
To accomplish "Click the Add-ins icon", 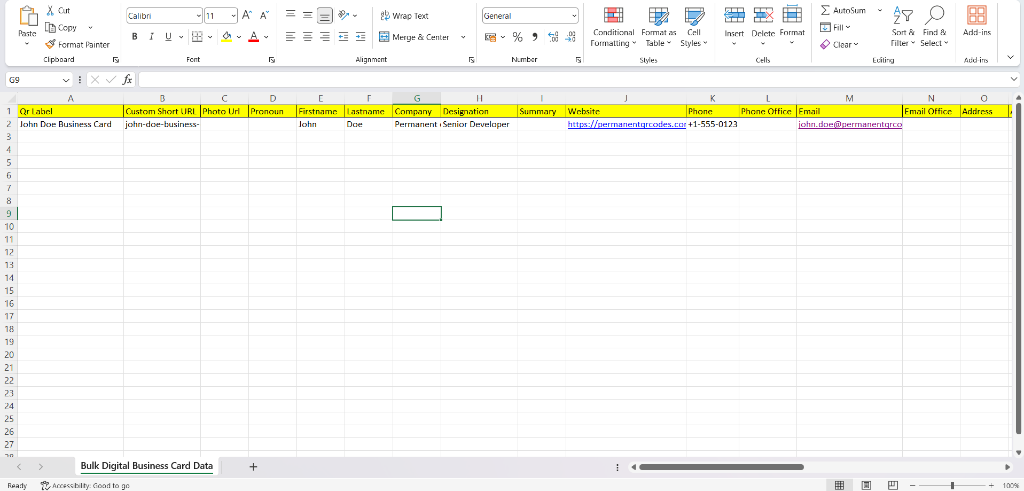I will coord(976,16).
